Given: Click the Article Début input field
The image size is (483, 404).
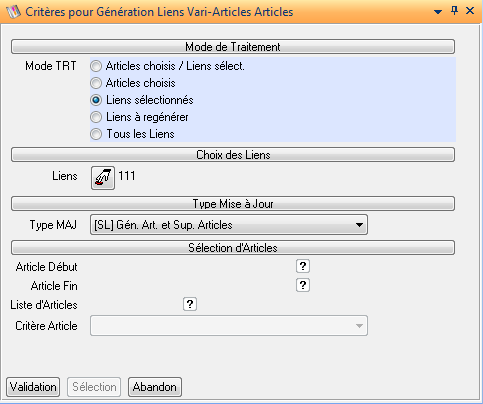Looking at the screenshot, I should coord(192,266).
